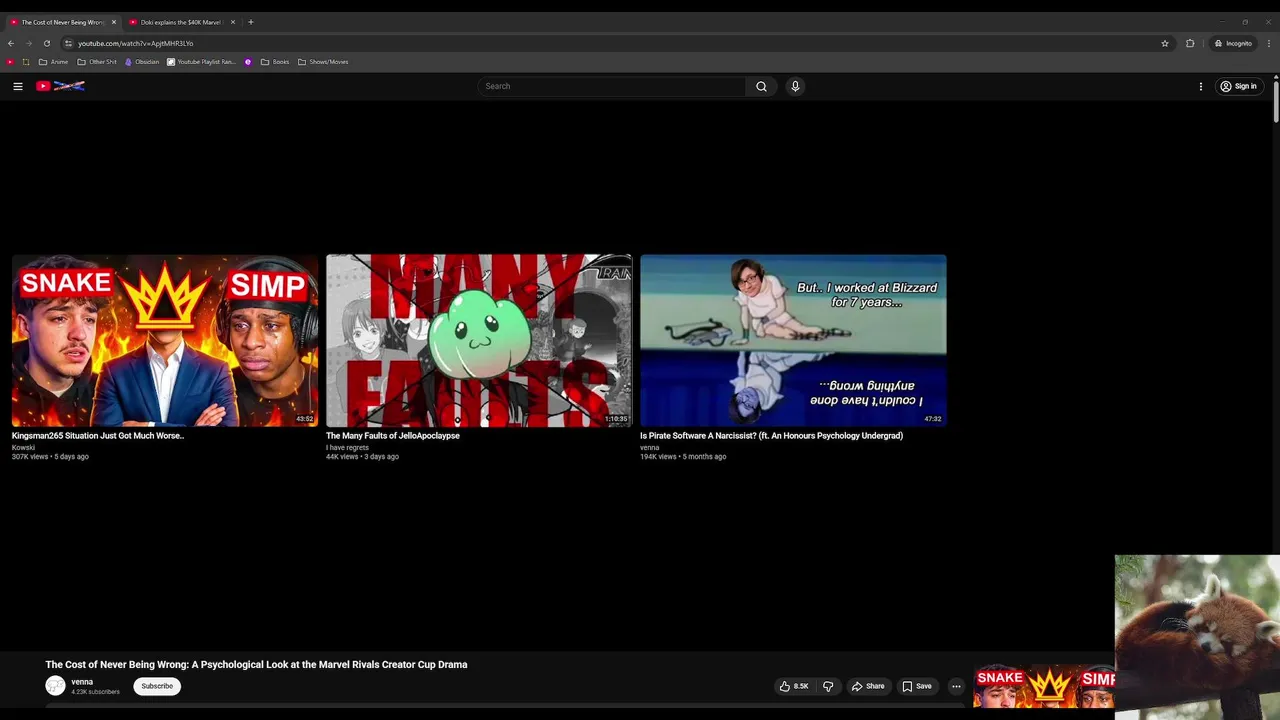1280x720 pixels.
Task: Open the Pirate Software Narcissist video thumbnail
Action: tap(793, 340)
